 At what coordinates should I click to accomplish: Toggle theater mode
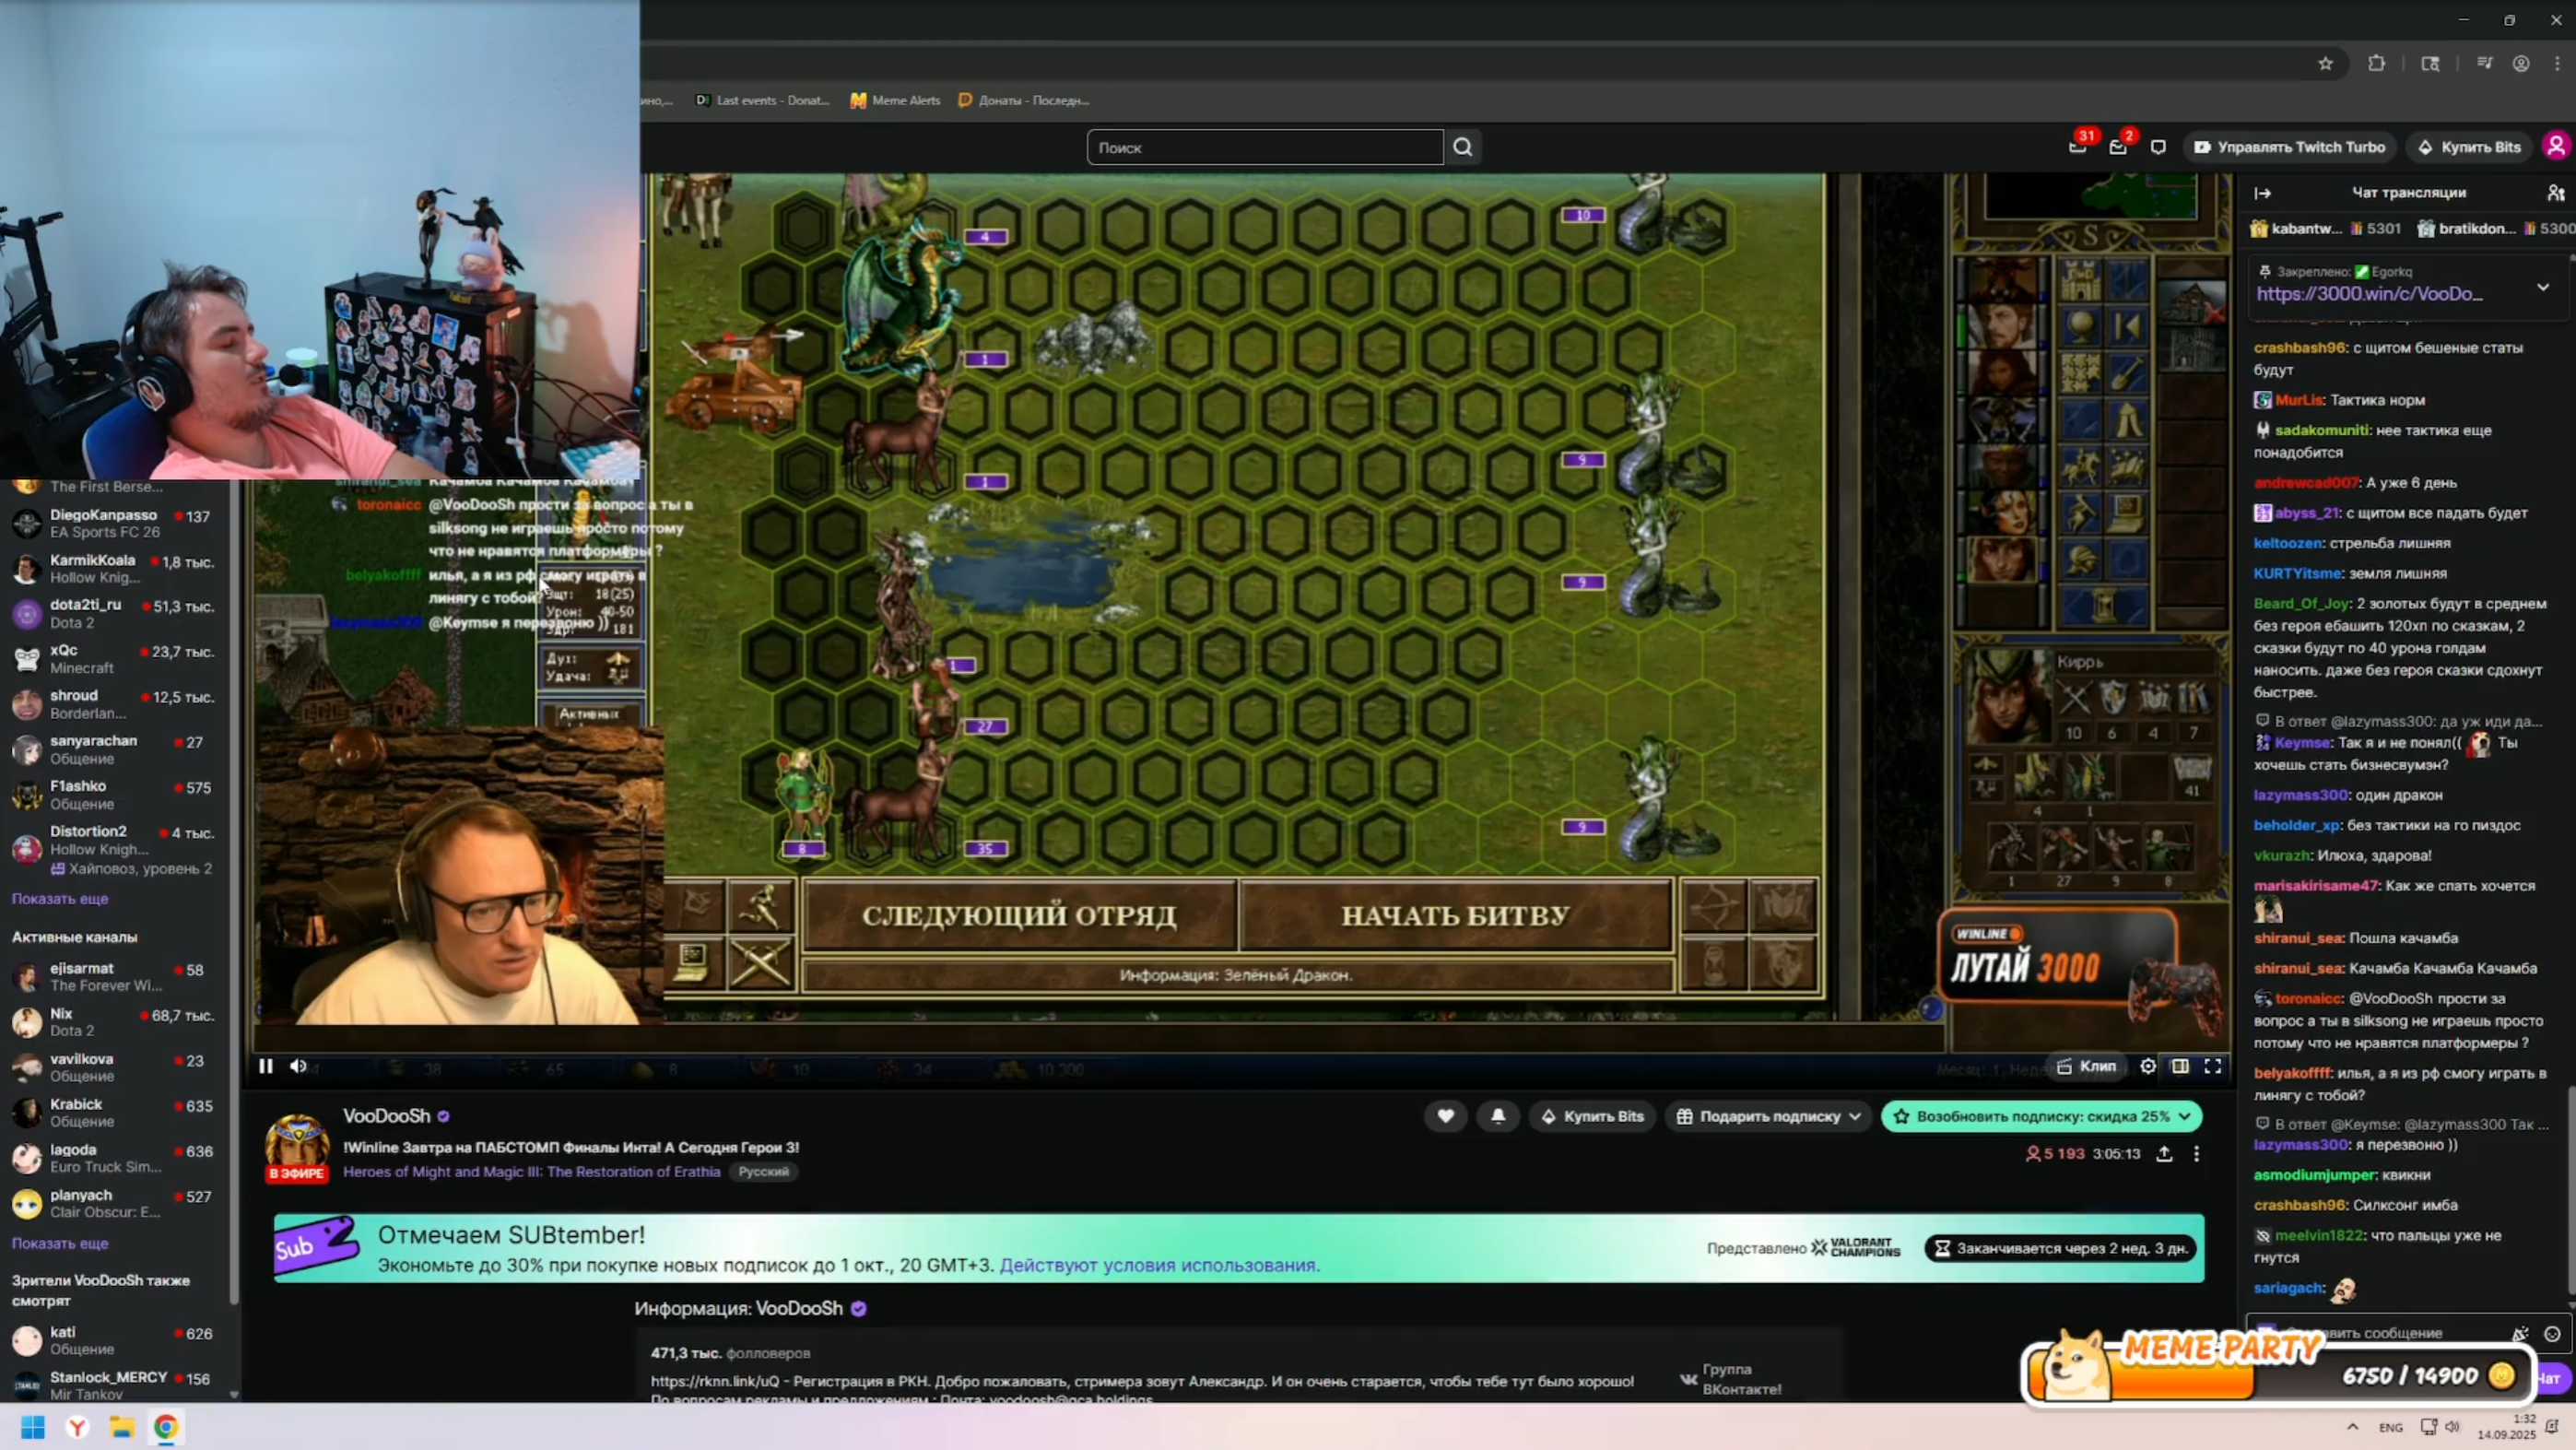2180,1066
